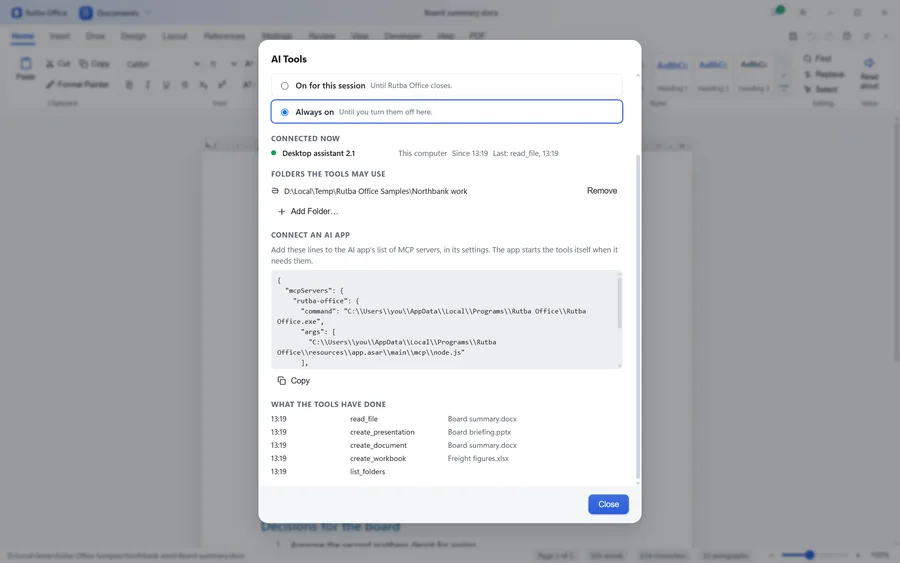Toggle bold formatting in the ribbon
Screen dimensions: 900x563
129,85
